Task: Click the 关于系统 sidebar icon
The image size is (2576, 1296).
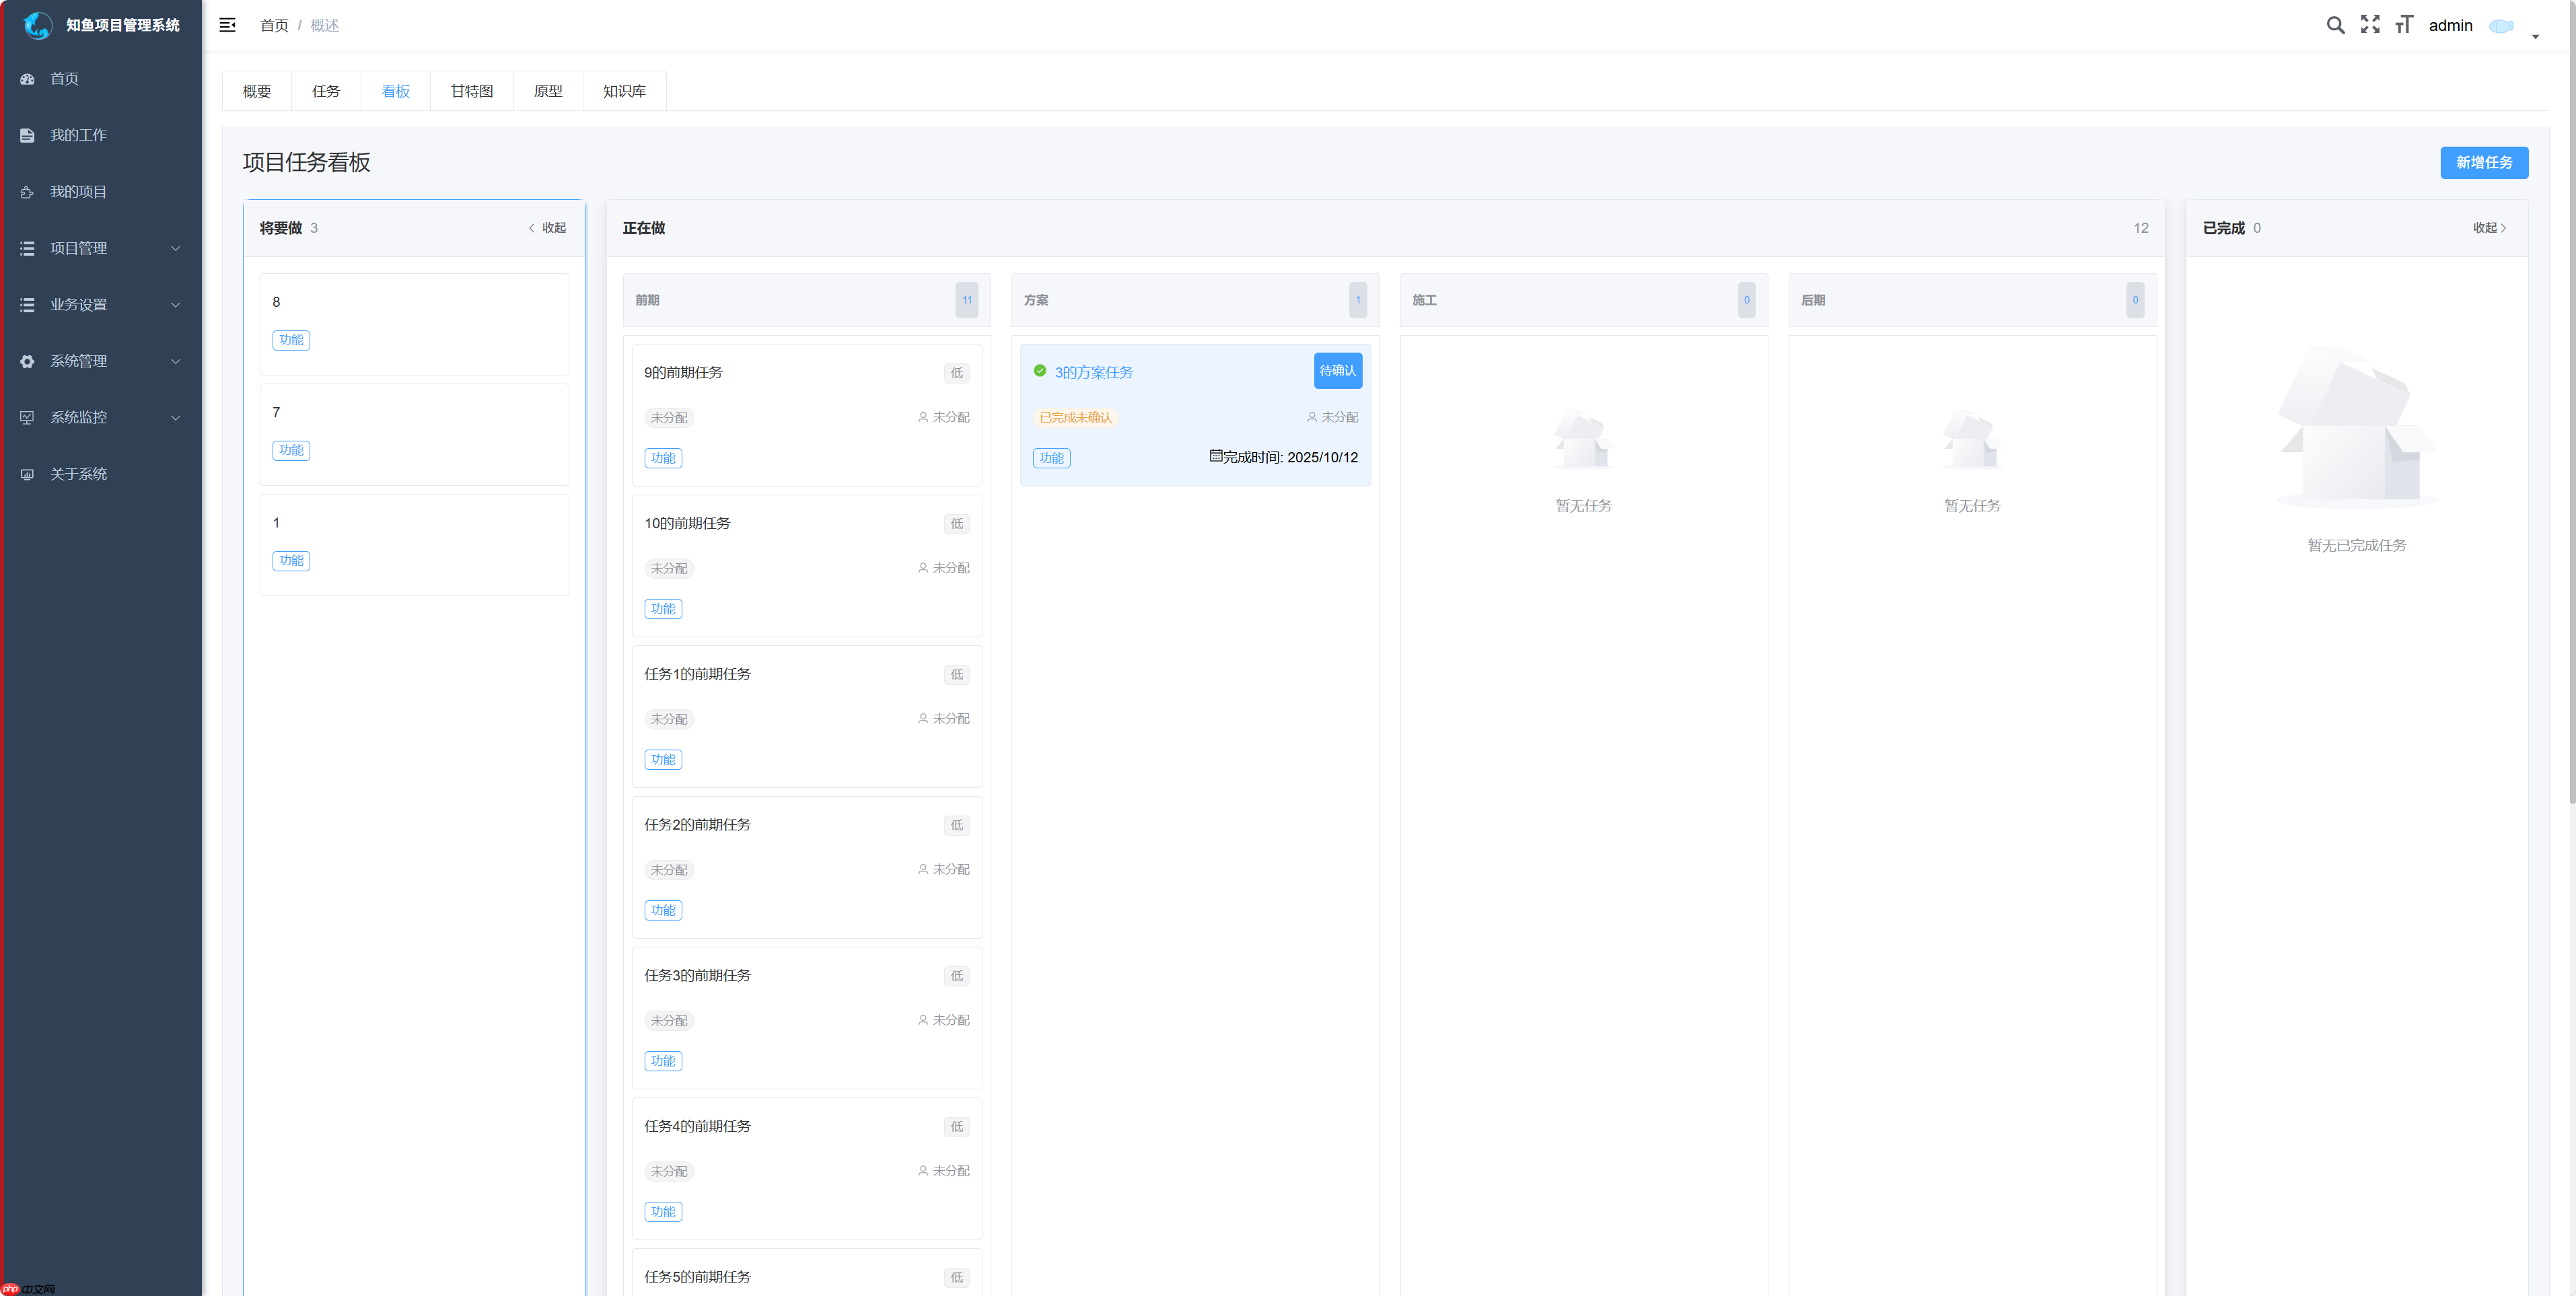Action: coord(26,474)
